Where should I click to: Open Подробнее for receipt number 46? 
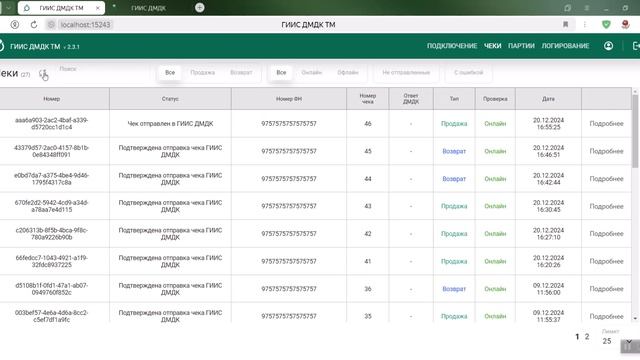606,124
